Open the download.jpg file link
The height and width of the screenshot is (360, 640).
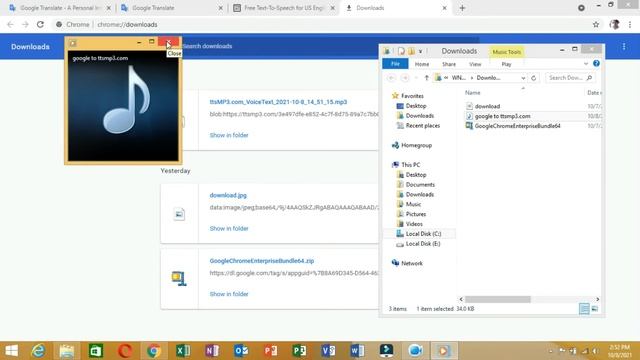(x=228, y=196)
